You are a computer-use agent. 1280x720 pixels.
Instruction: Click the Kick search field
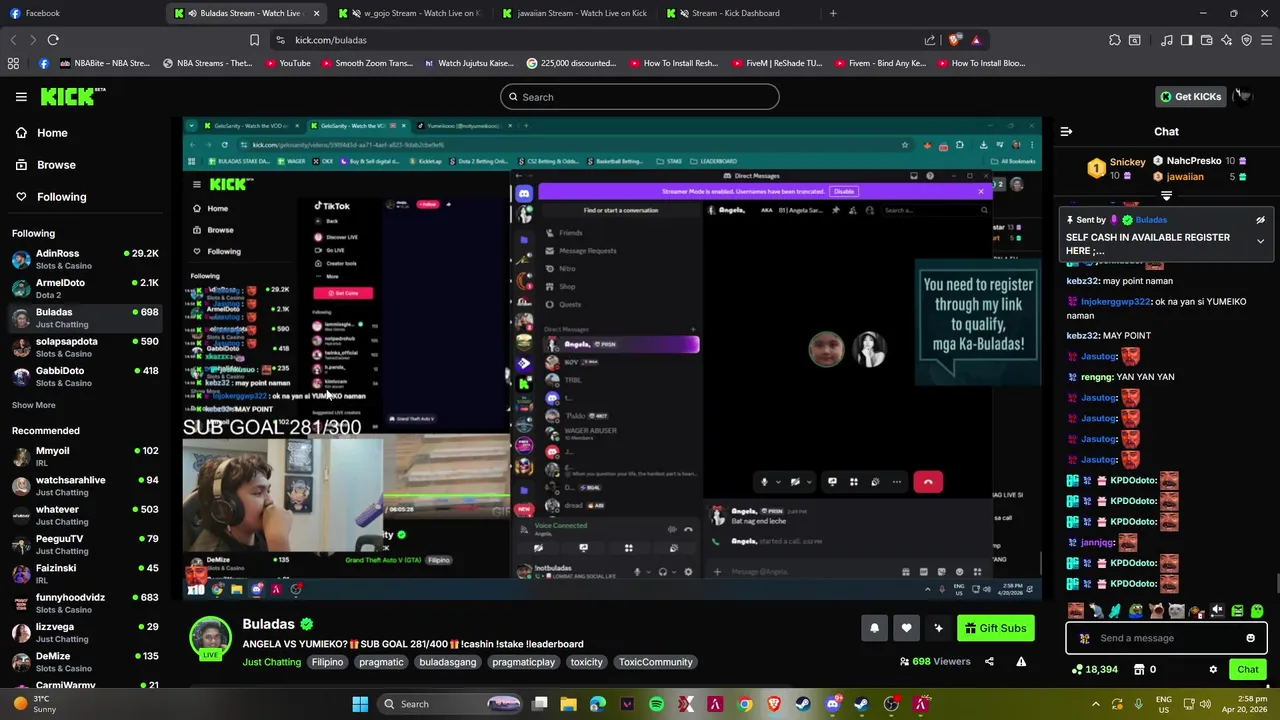tap(640, 97)
